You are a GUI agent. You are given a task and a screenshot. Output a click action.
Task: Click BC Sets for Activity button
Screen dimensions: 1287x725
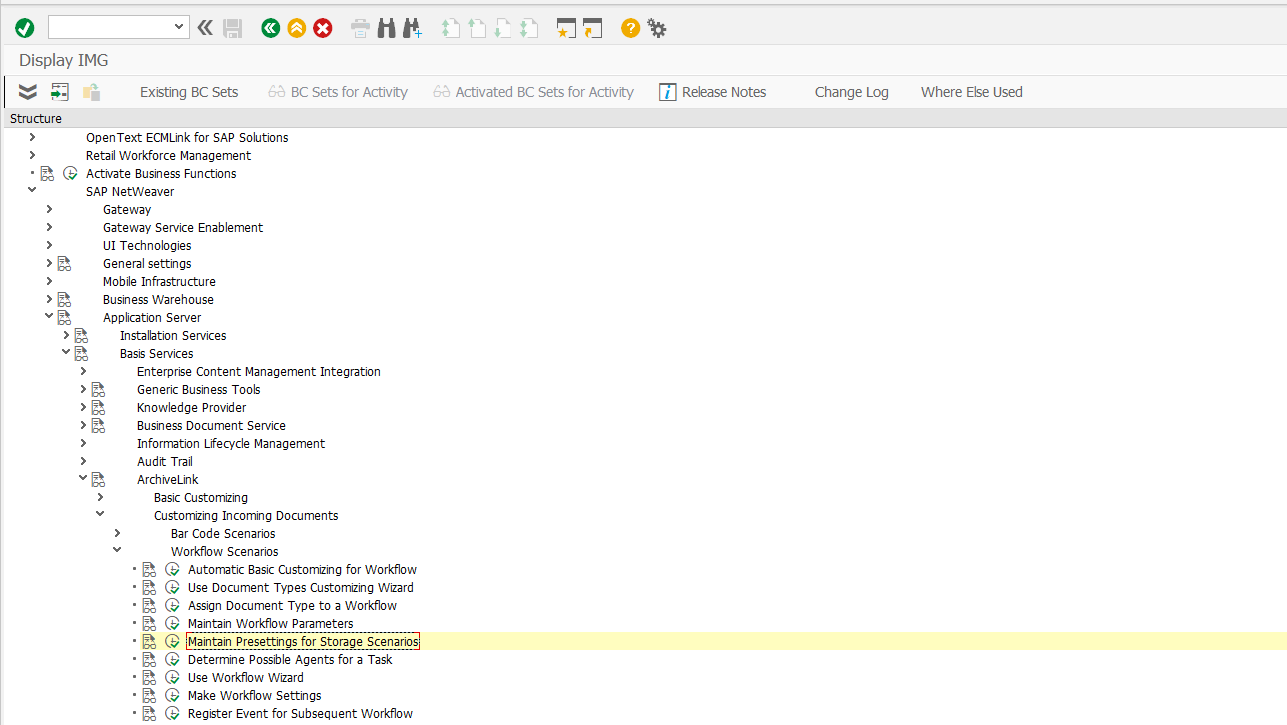click(338, 92)
